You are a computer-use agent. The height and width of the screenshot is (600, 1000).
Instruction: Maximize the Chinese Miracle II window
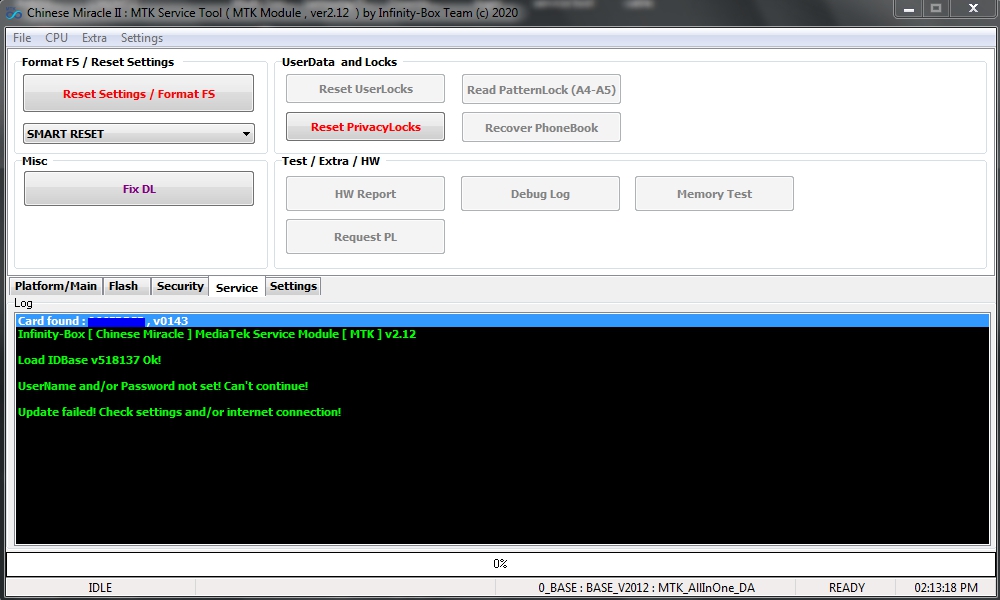[x=936, y=9]
